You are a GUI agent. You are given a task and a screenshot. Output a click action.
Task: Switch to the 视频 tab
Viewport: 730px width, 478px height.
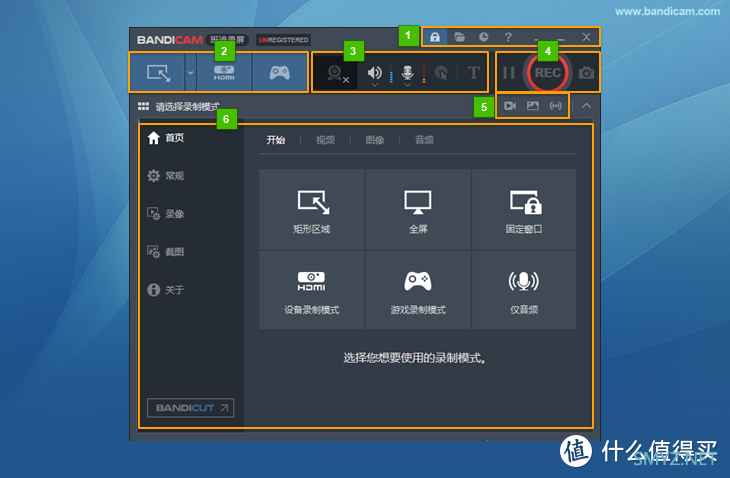(x=325, y=140)
